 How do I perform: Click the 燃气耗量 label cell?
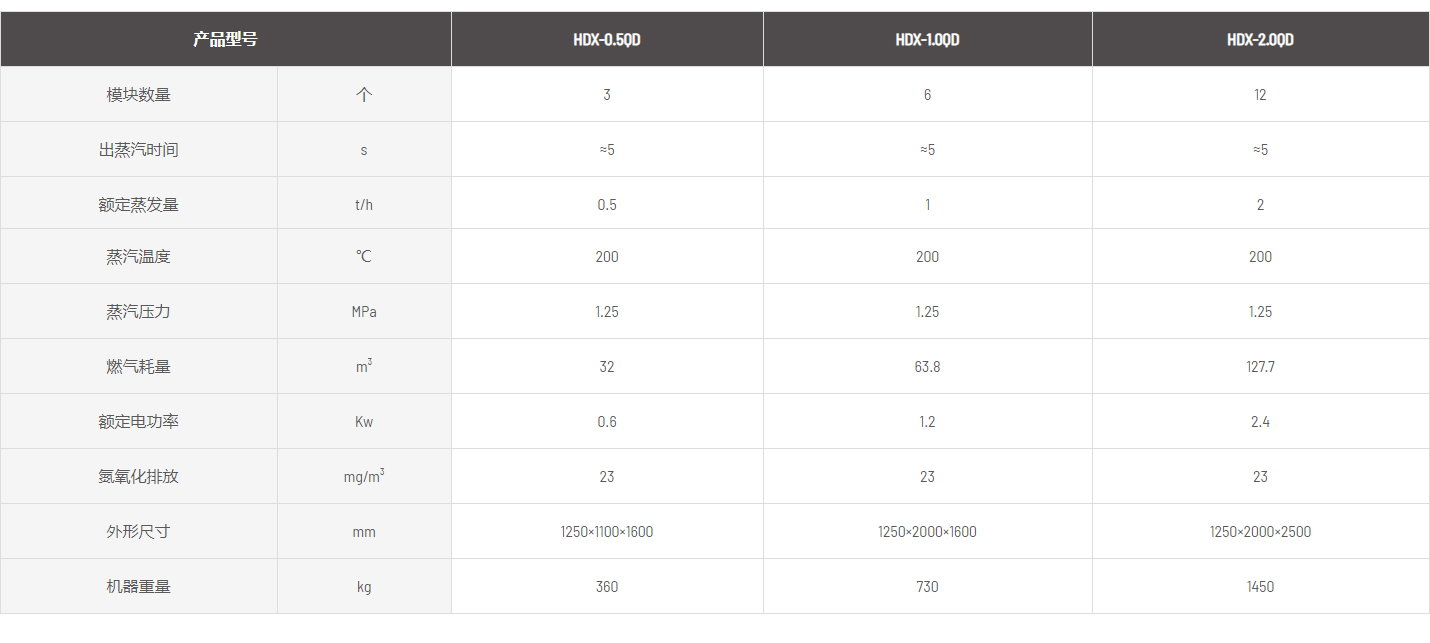point(139,367)
